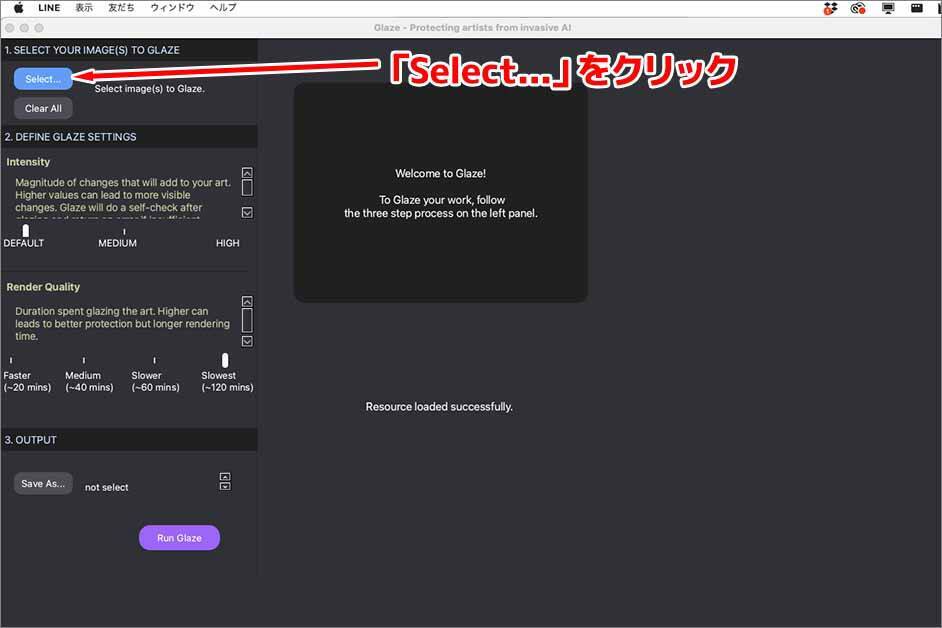The height and width of the screenshot is (628, 942).
Task: Click '2. DEFINE GLAZE SETTINGS' header
Action: tap(70, 137)
